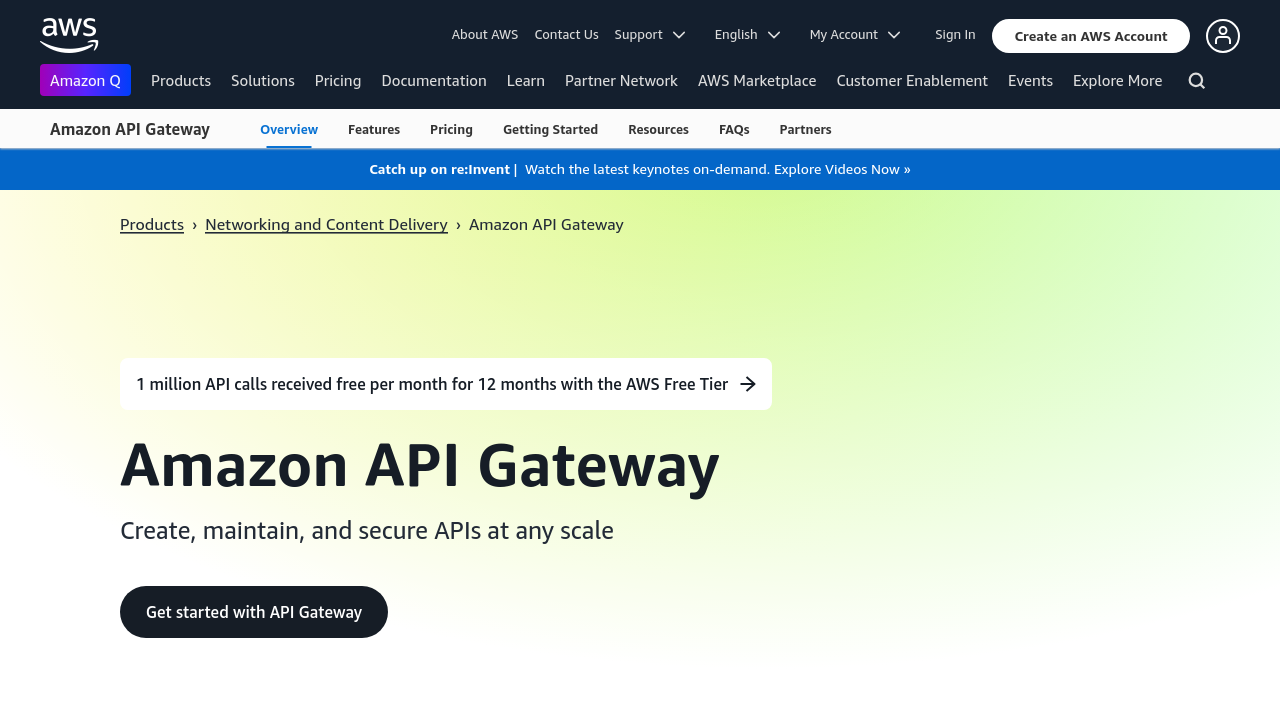Follow the Networking and Content Delivery breadcrumb
This screenshot has width=1280, height=720.
click(326, 225)
